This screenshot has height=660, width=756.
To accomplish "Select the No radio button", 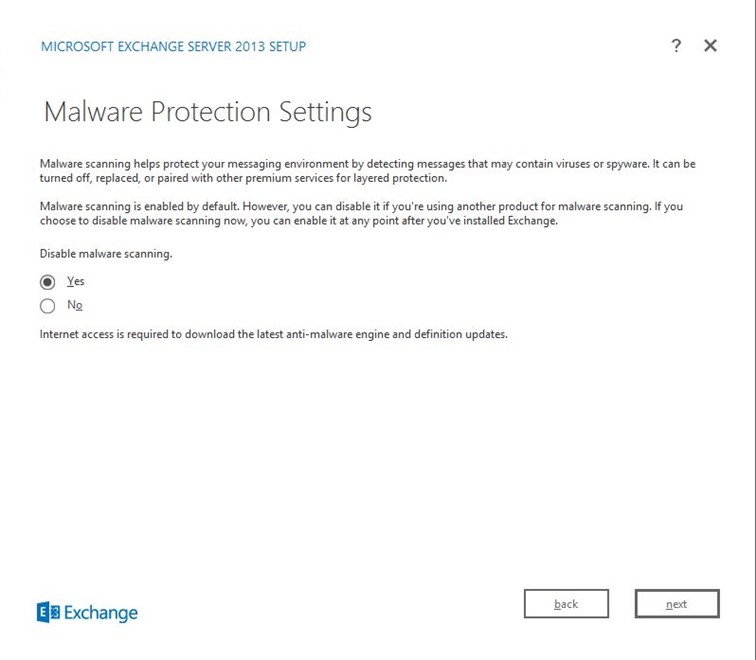I will pyautogui.click(x=47, y=306).
